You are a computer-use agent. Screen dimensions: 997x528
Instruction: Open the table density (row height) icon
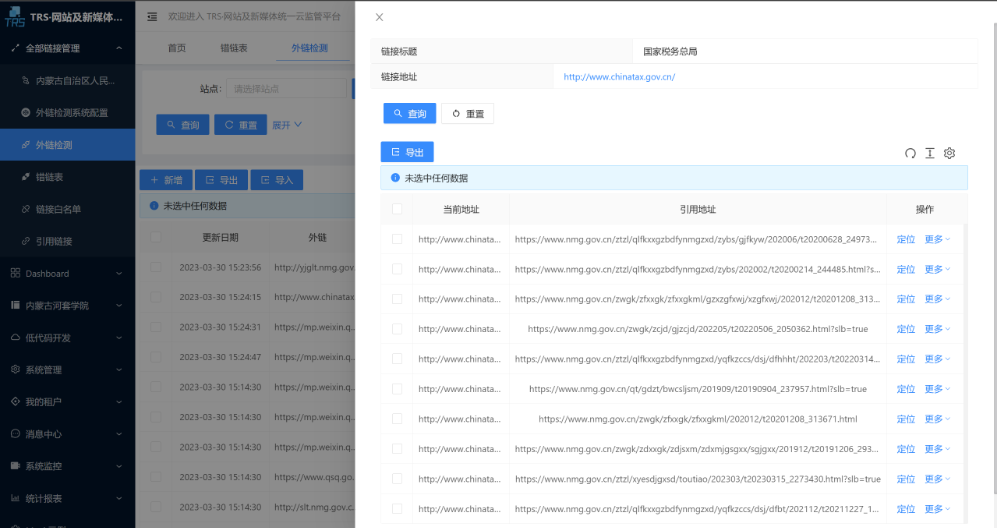[x=930, y=153]
